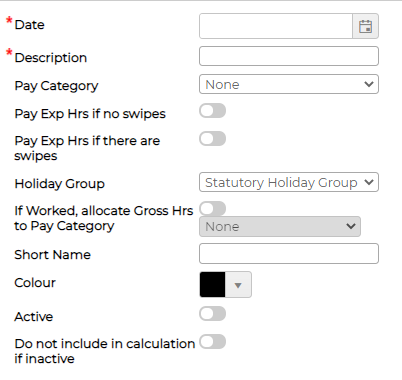Click the Pay Category dropdown chevron
Screen dimensions: 402x380
(369, 84)
